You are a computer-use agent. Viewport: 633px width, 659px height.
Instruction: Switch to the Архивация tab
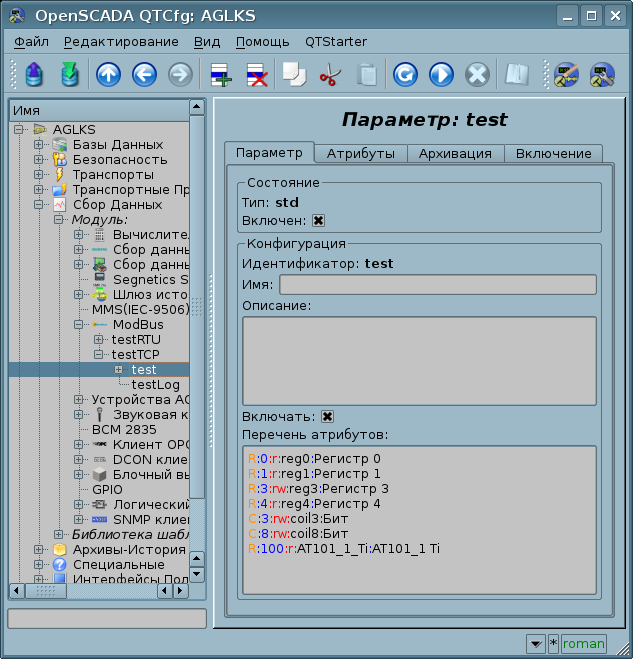click(x=455, y=153)
